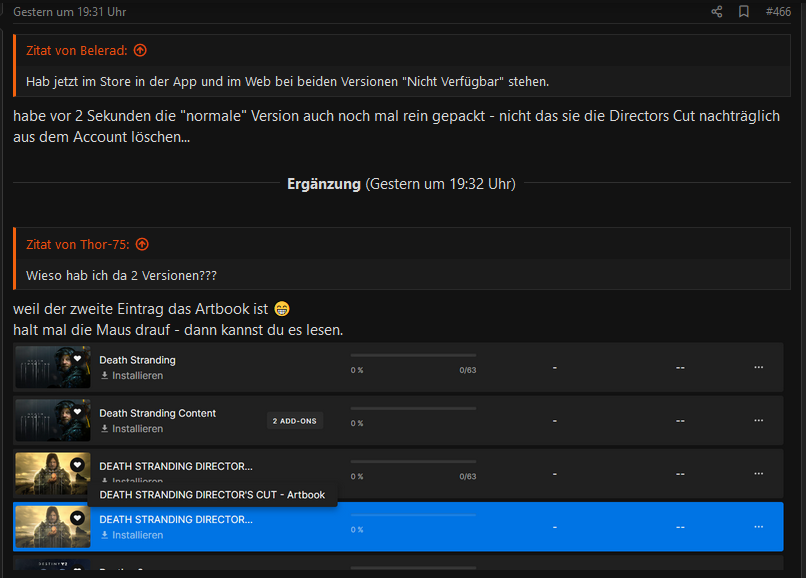
Task: Click the 'Ergänzung' divider label
Action: tap(324, 184)
